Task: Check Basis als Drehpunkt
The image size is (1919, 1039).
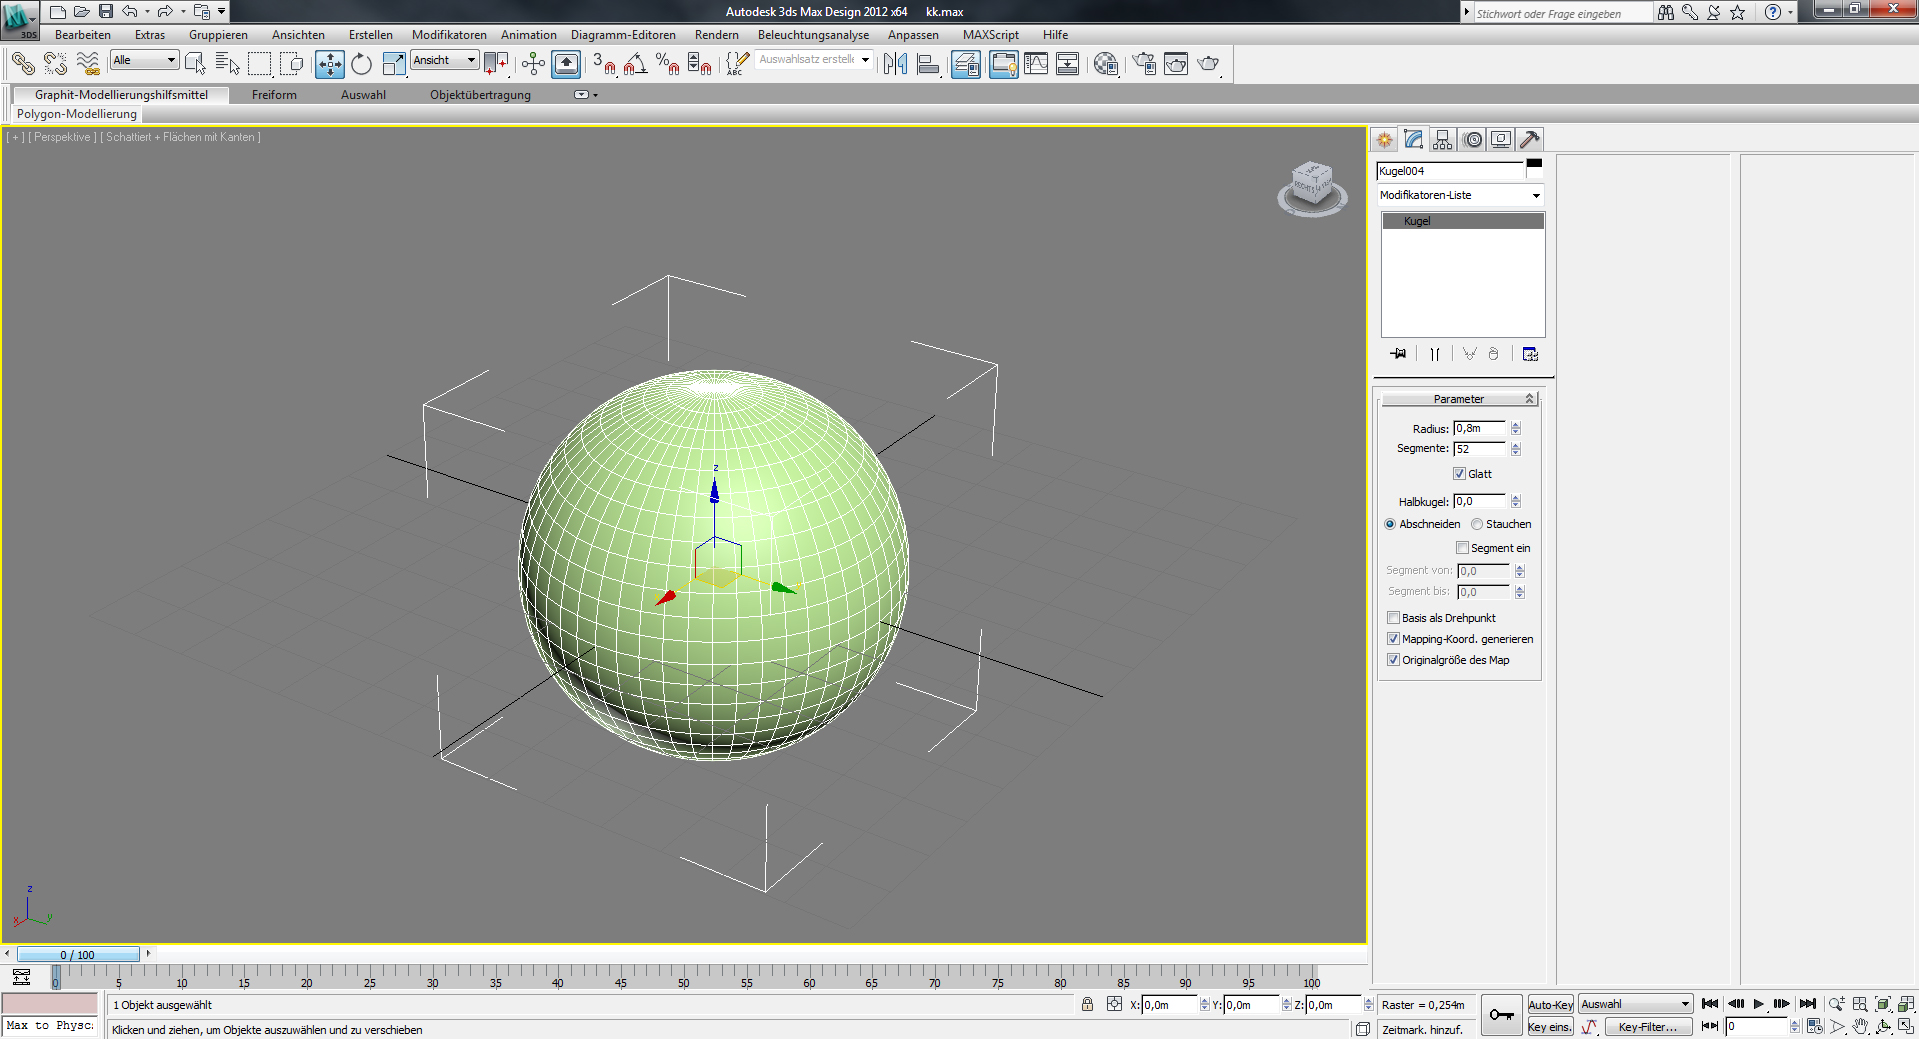Action: (1393, 618)
